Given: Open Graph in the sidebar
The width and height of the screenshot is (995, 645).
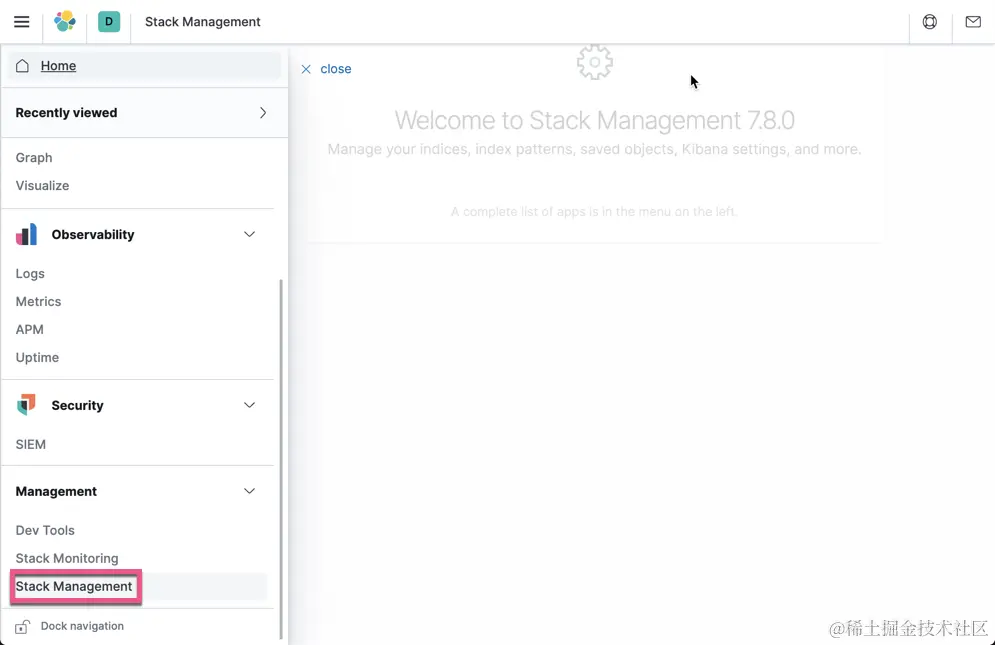Looking at the screenshot, I should coord(34,157).
